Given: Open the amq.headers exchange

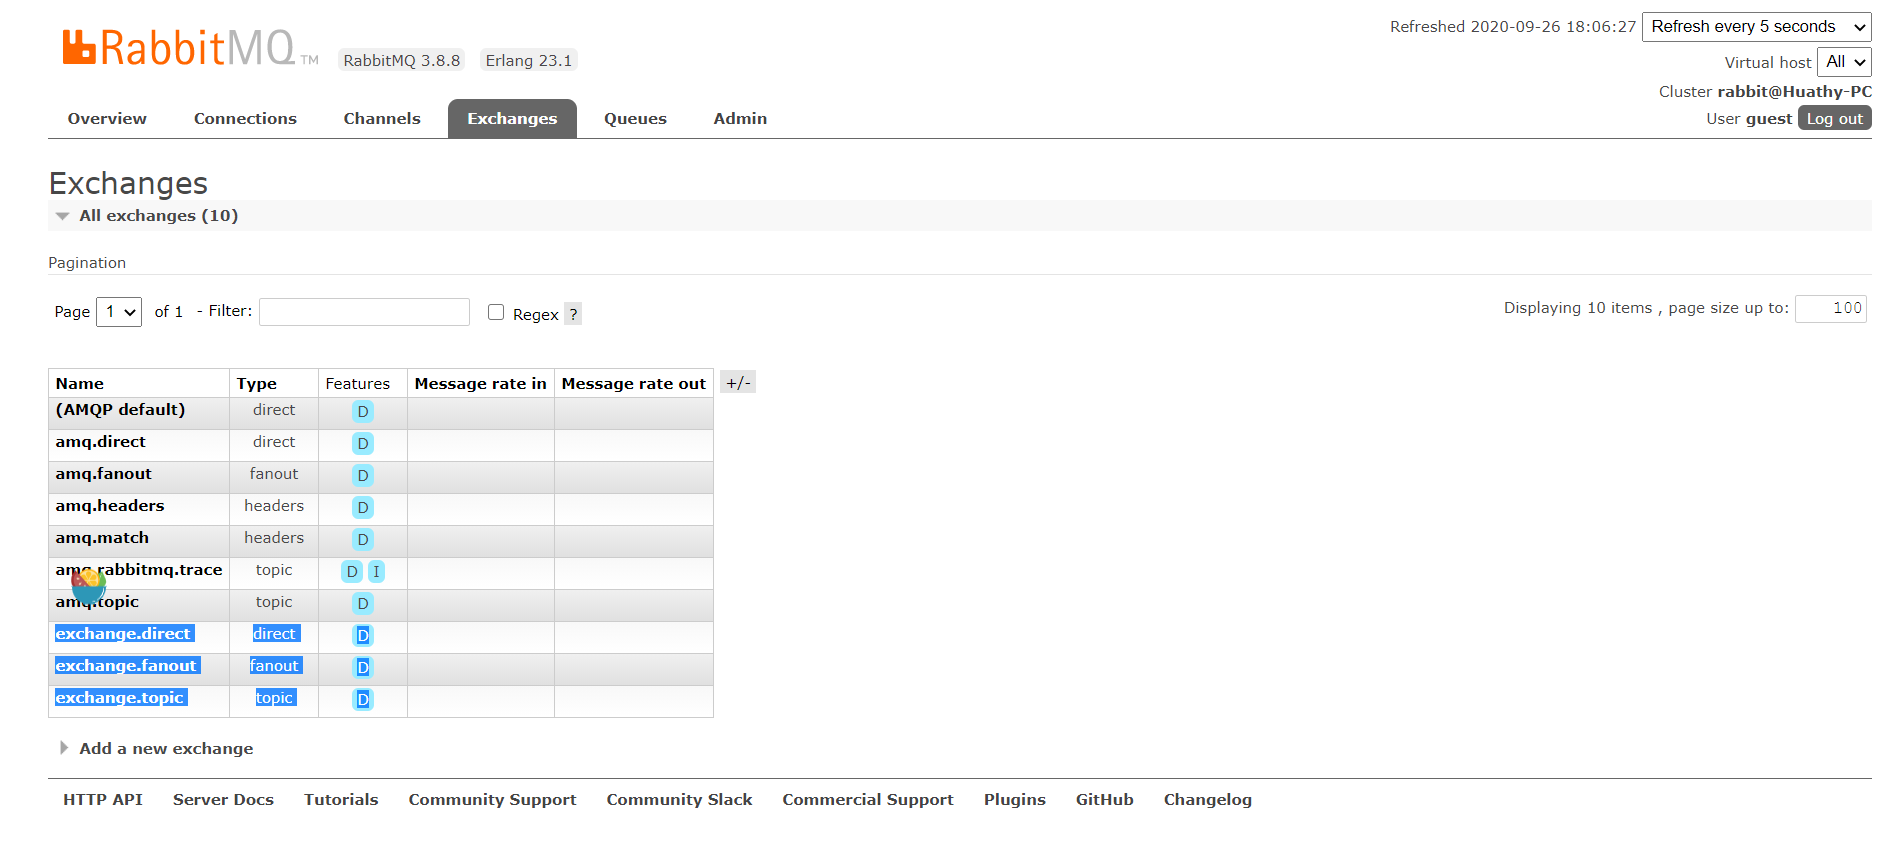Looking at the screenshot, I should pyautogui.click(x=110, y=506).
